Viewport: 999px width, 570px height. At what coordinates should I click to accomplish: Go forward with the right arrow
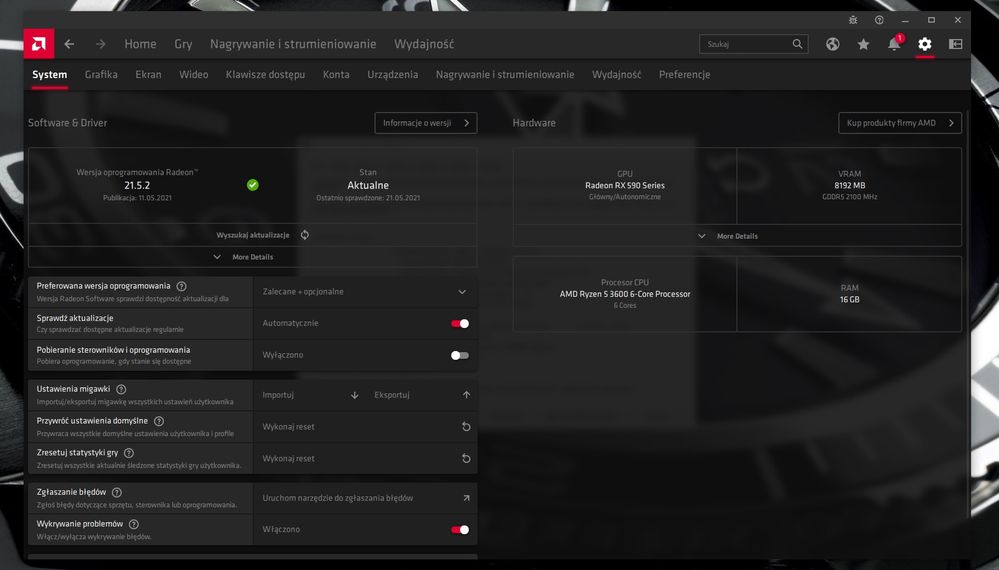tap(101, 44)
